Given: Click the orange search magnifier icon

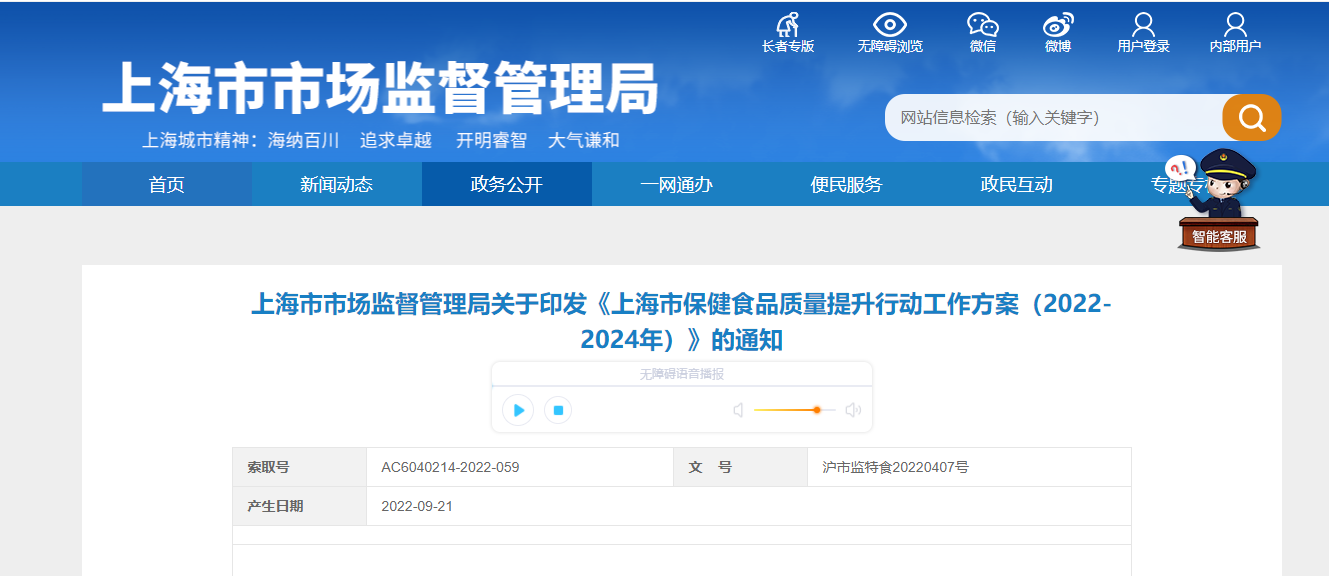Looking at the screenshot, I should (x=1251, y=117).
